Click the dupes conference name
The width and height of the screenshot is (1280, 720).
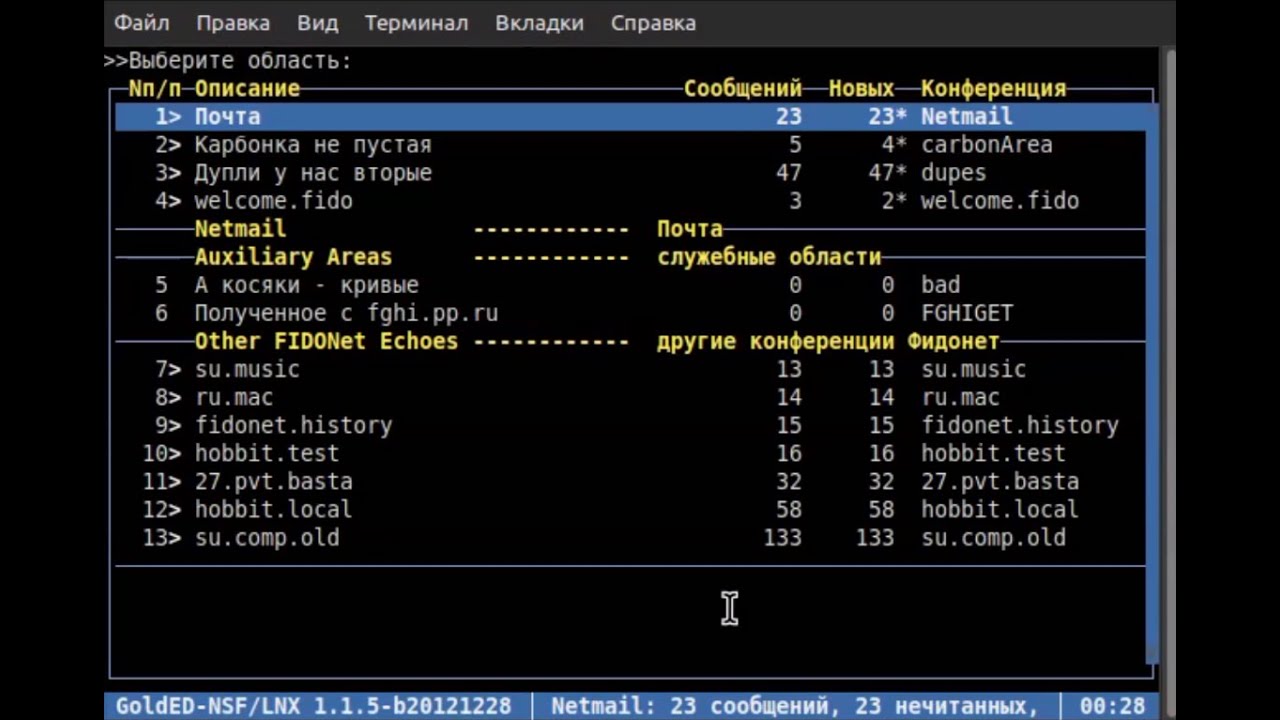click(954, 173)
